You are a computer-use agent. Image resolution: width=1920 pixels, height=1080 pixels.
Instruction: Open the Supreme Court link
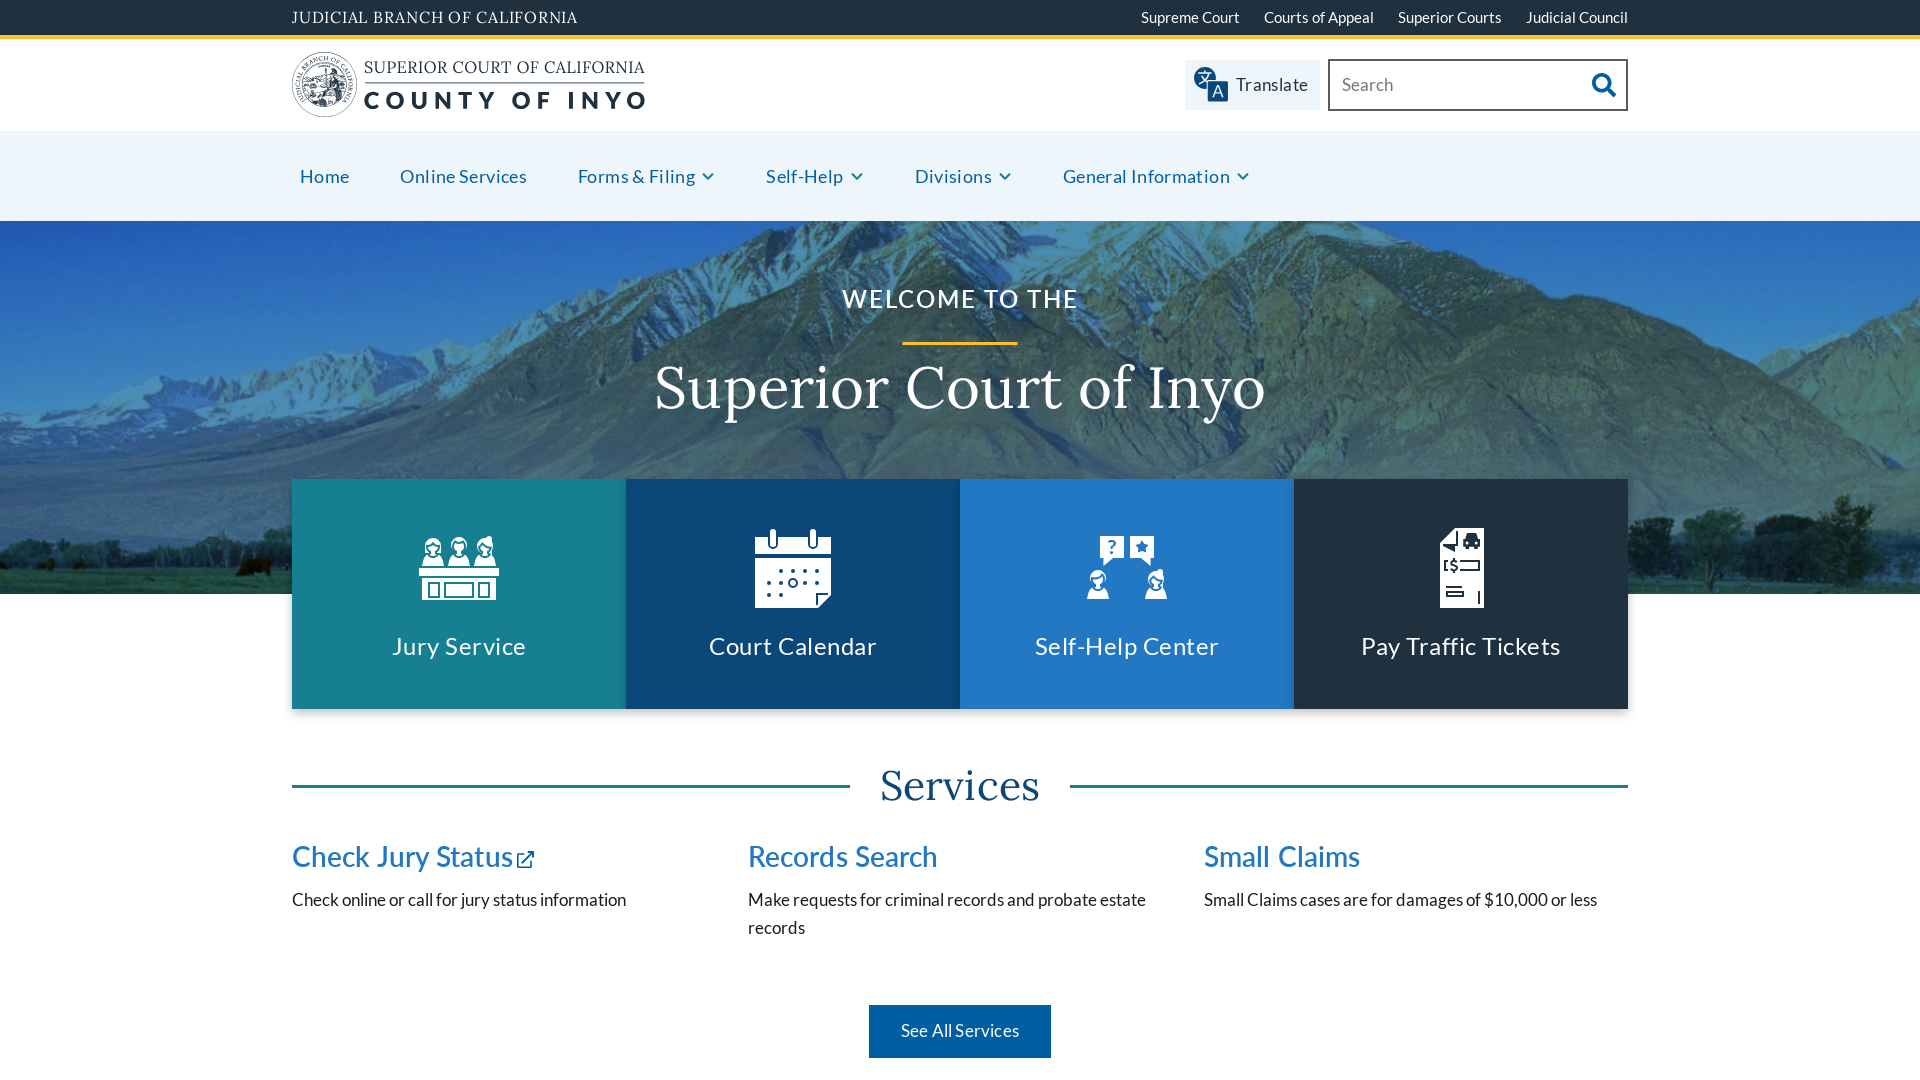pyautogui.click(x=1190, y=17)
